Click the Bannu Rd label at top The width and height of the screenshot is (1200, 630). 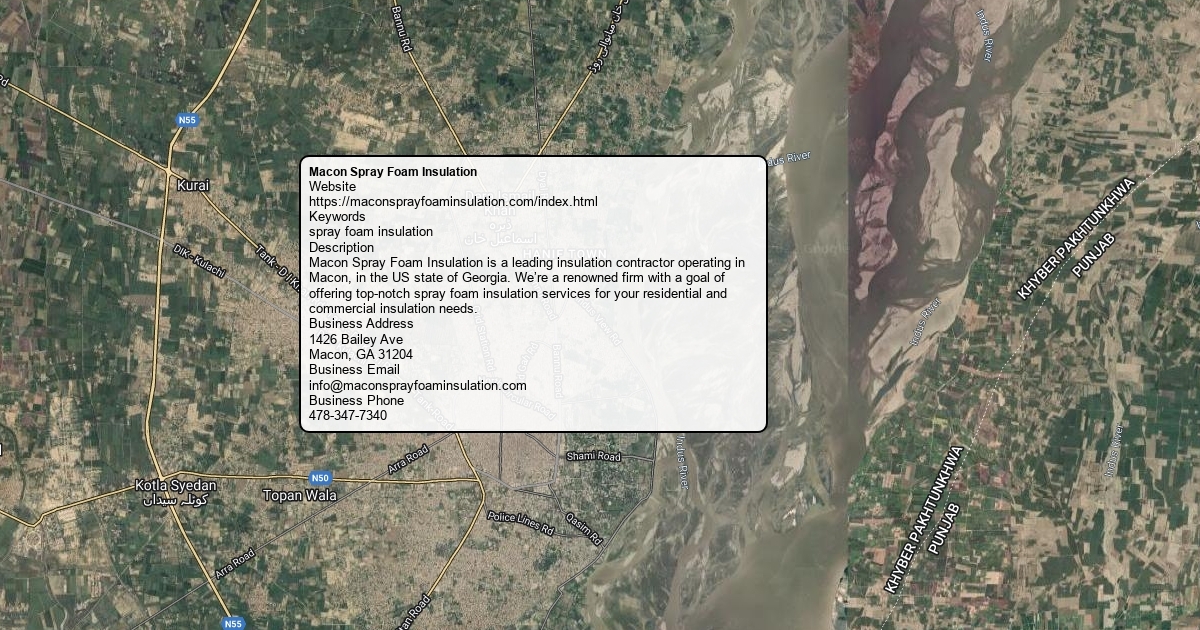[x=401, y=27]
